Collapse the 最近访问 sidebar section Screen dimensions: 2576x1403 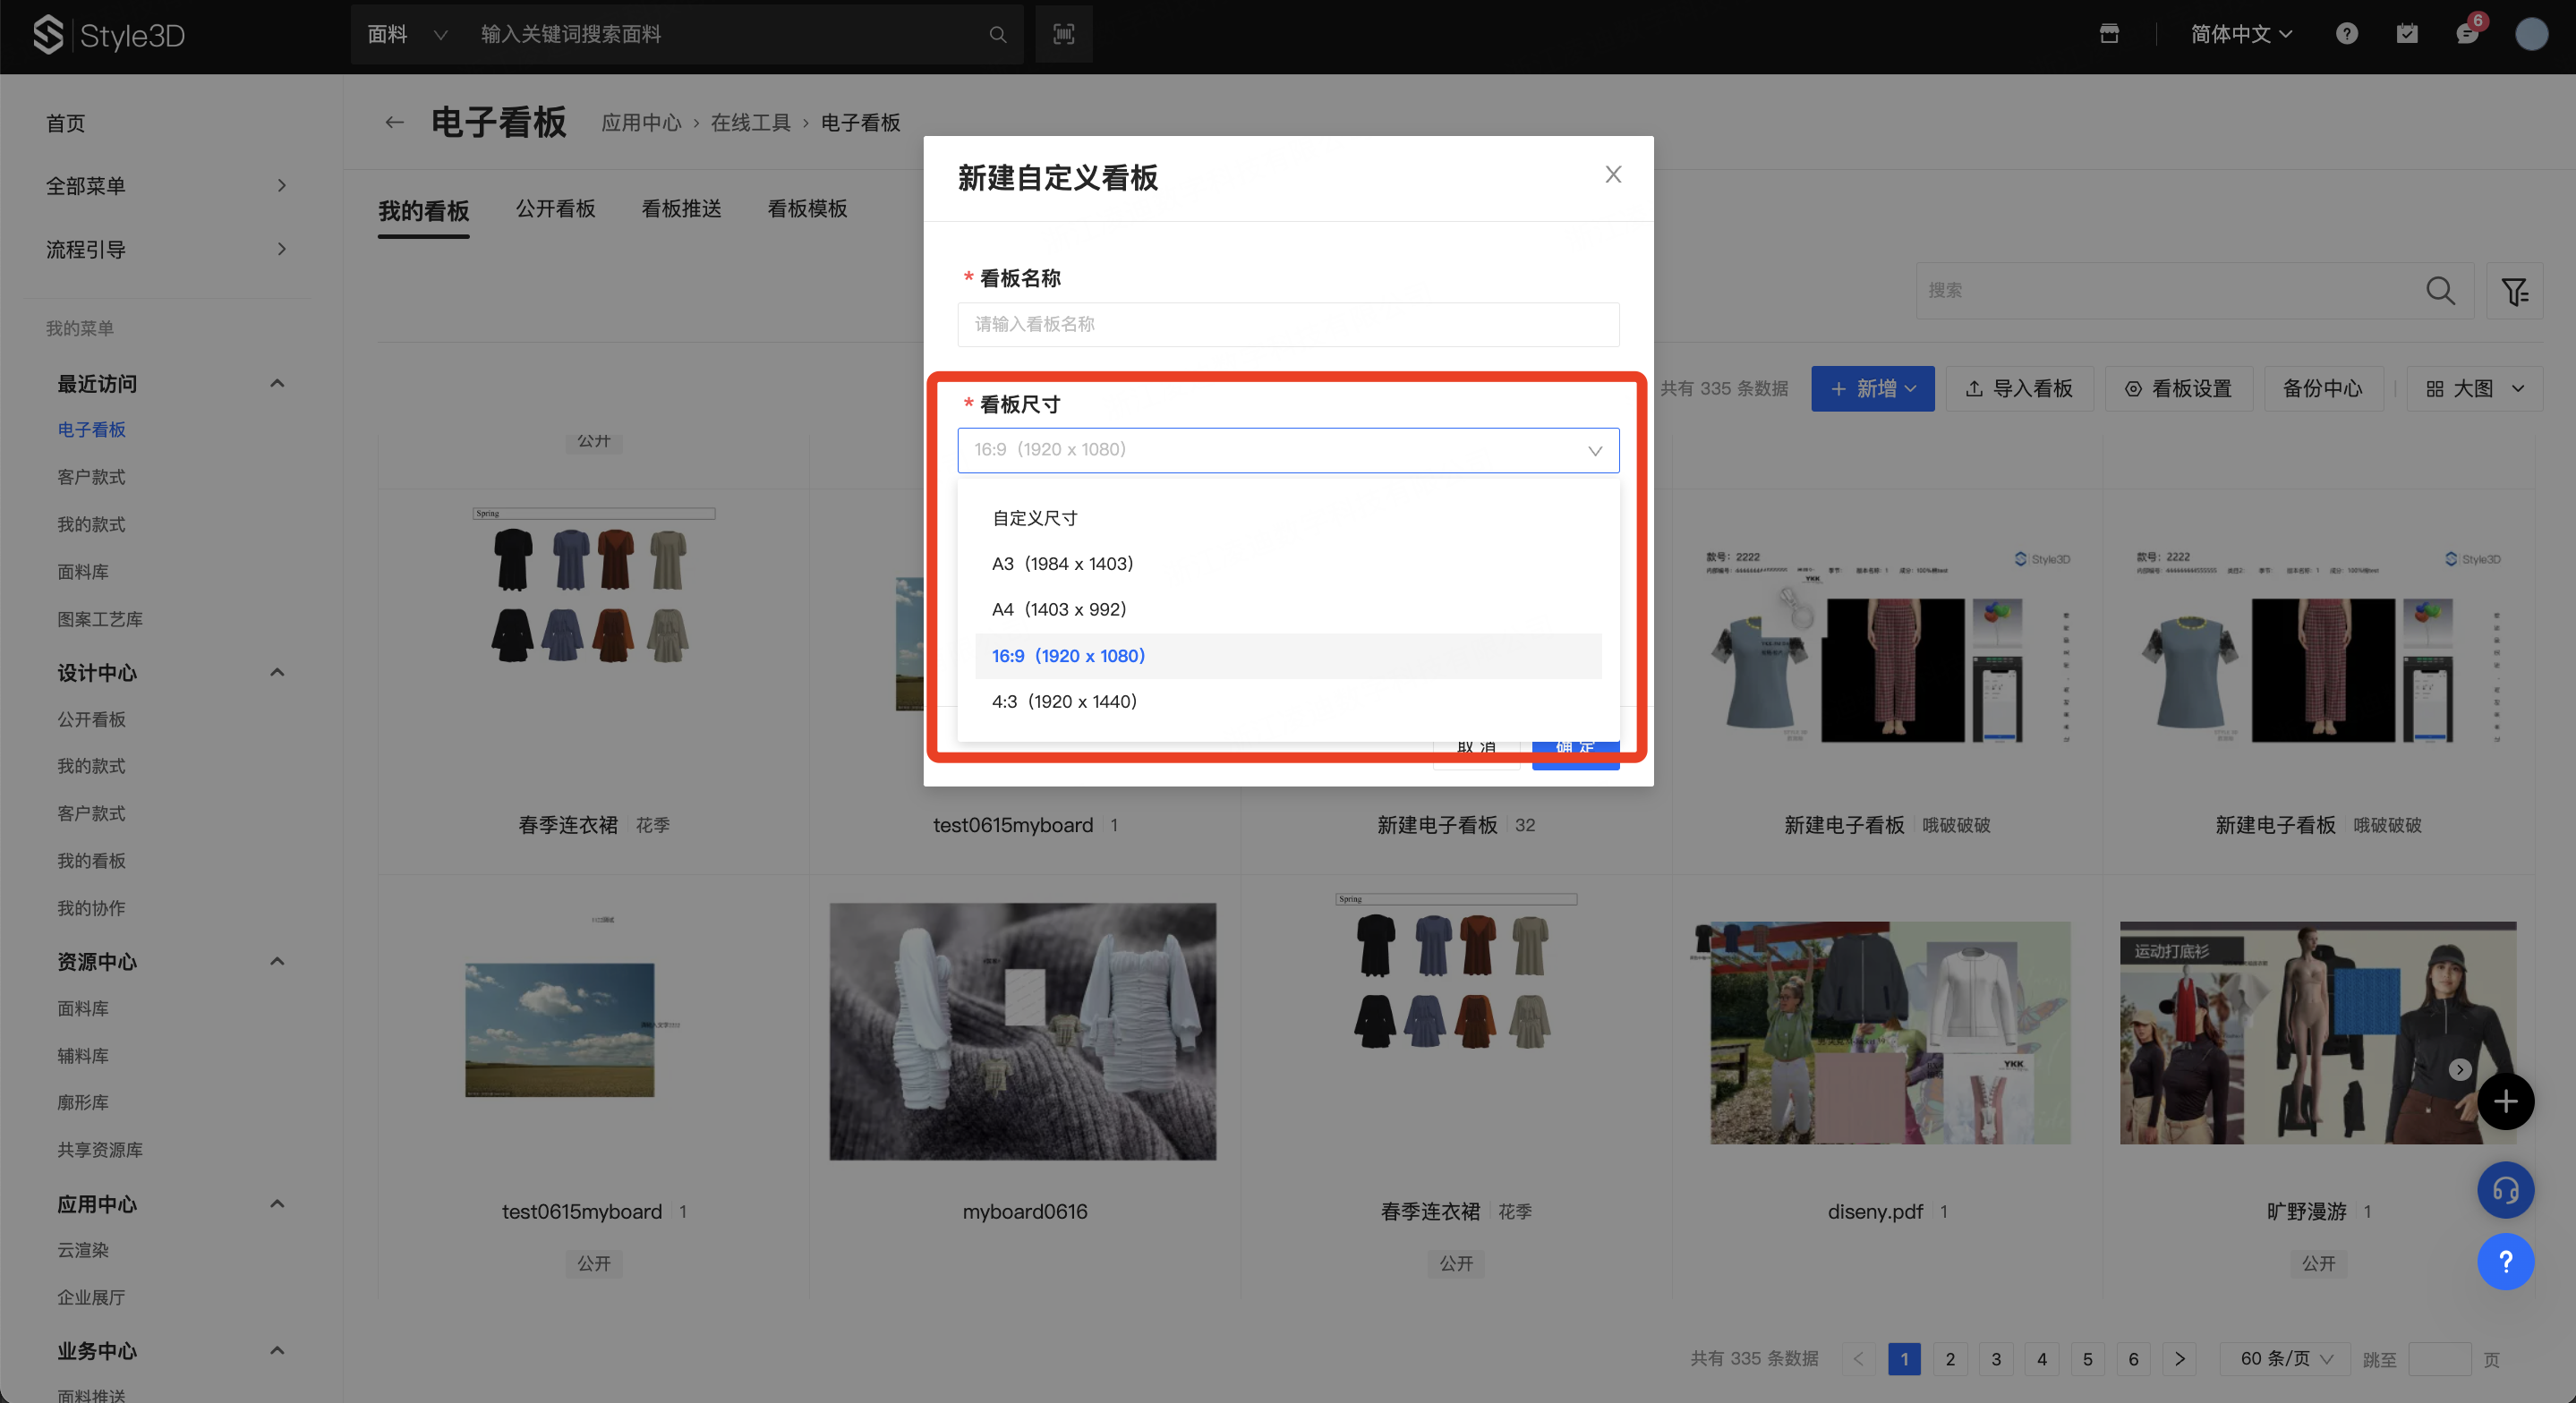(x=277, y=384)
